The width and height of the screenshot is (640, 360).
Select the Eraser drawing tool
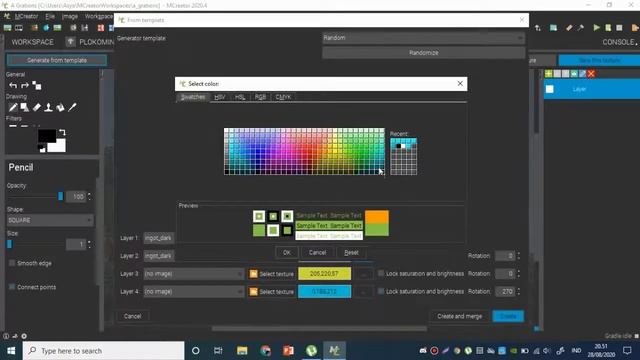(36, 107)
